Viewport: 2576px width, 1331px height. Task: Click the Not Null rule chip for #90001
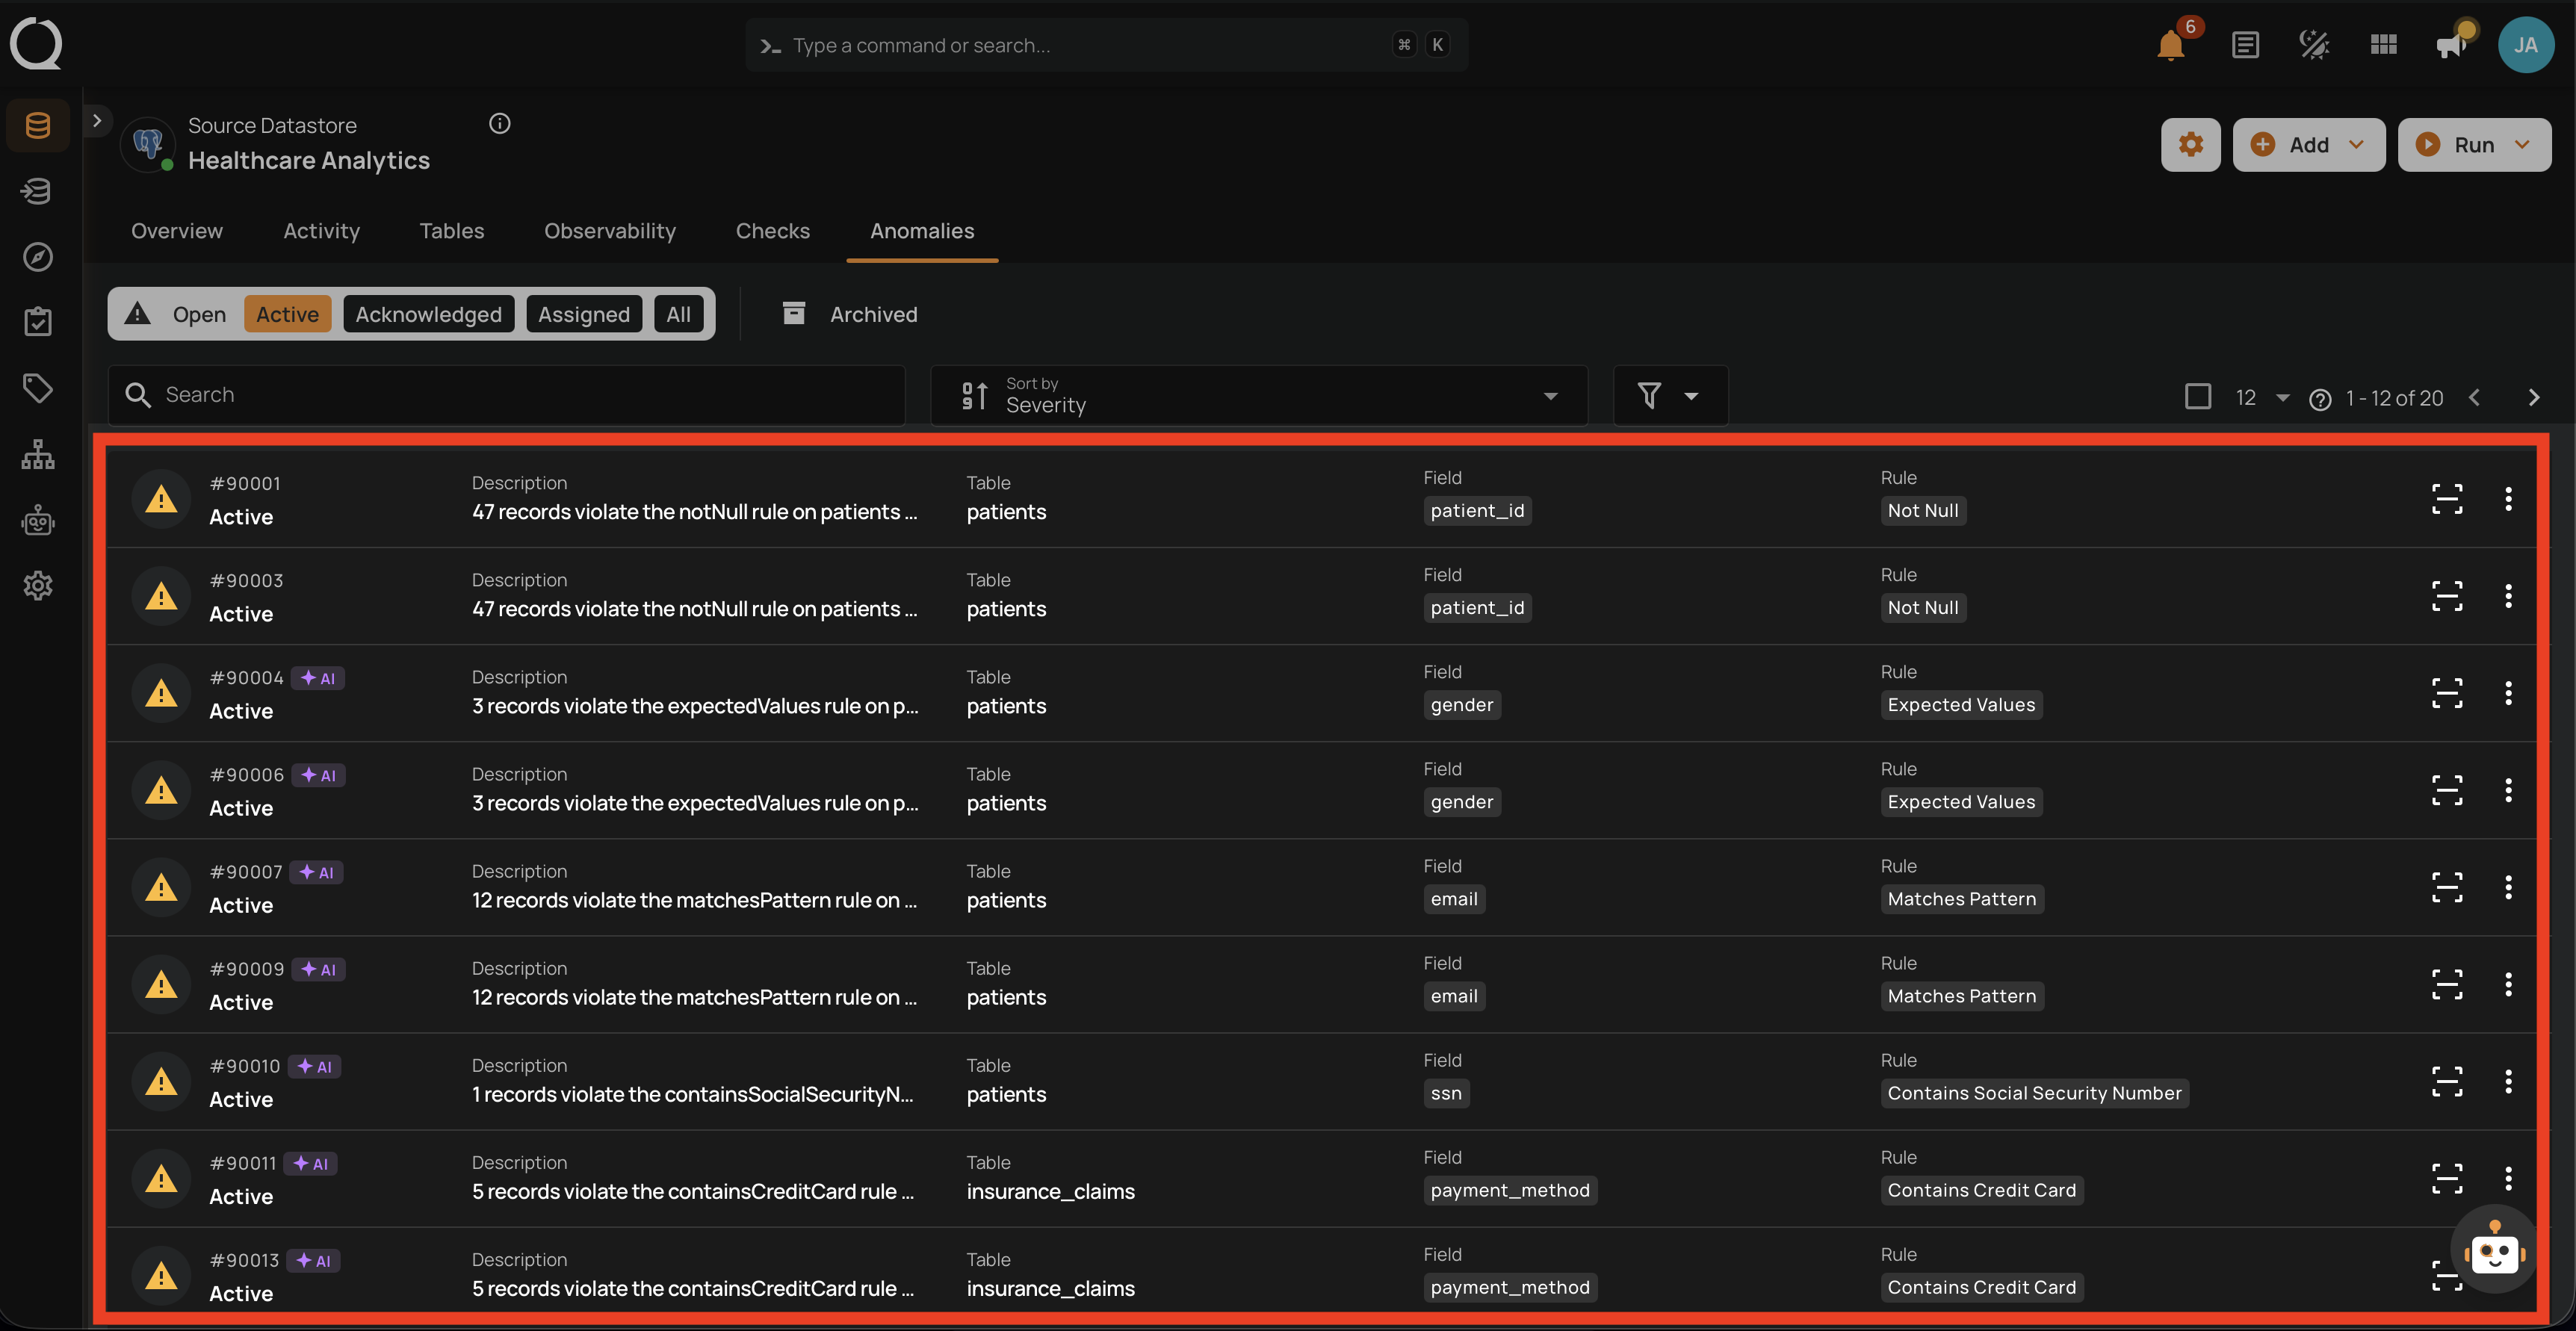pos(1923,510)
